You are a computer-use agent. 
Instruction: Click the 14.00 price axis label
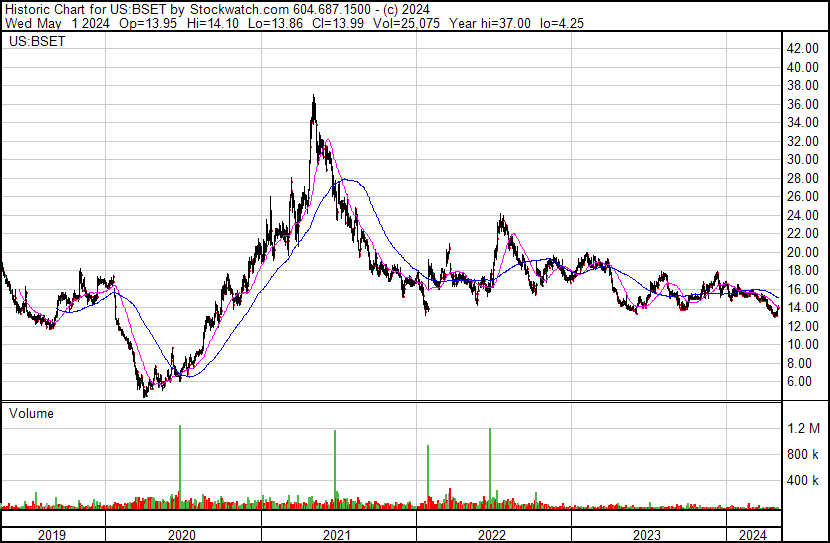click(803, 307)
